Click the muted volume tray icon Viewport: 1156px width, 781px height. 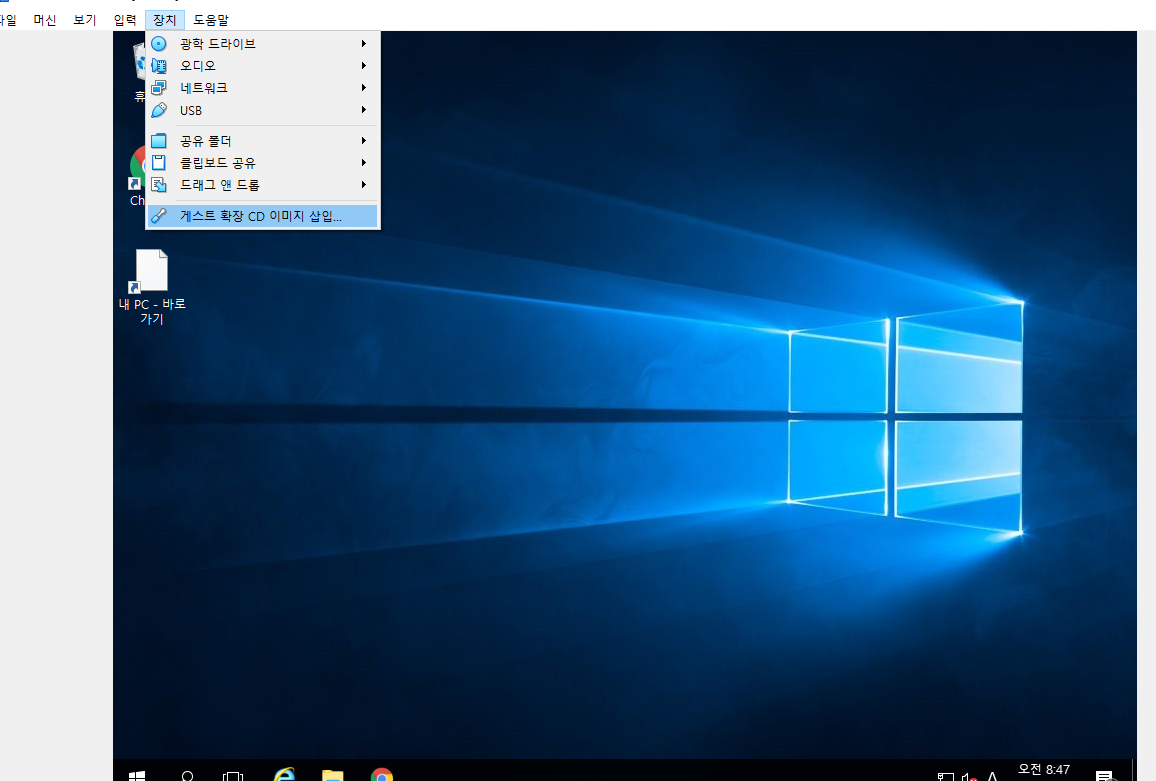coord(969,777)
